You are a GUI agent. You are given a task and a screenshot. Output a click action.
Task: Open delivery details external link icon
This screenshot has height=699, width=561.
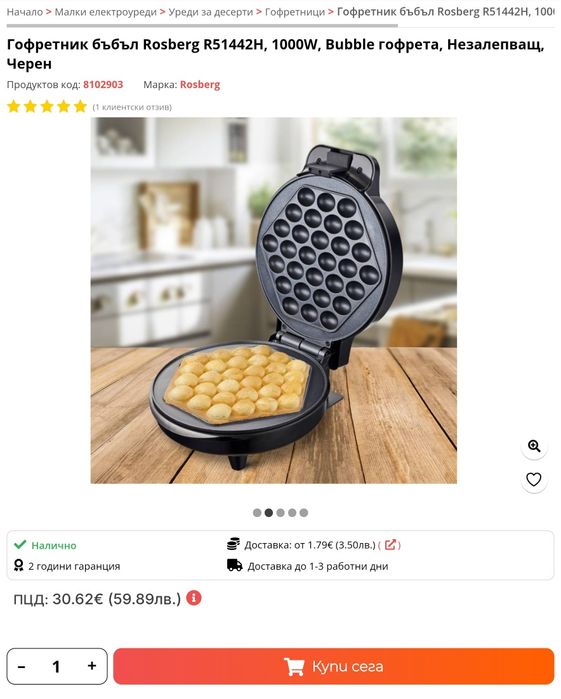(x=390, y=545)
